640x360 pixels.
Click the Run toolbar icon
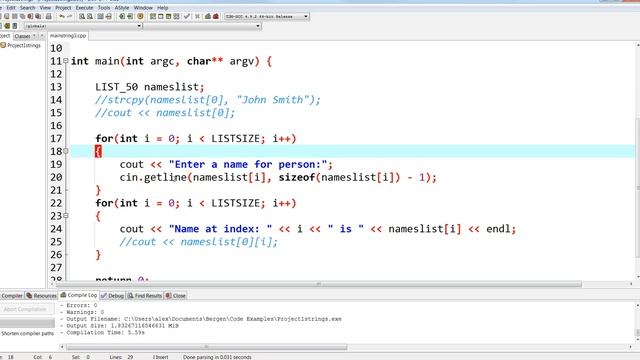pos(160,16)
